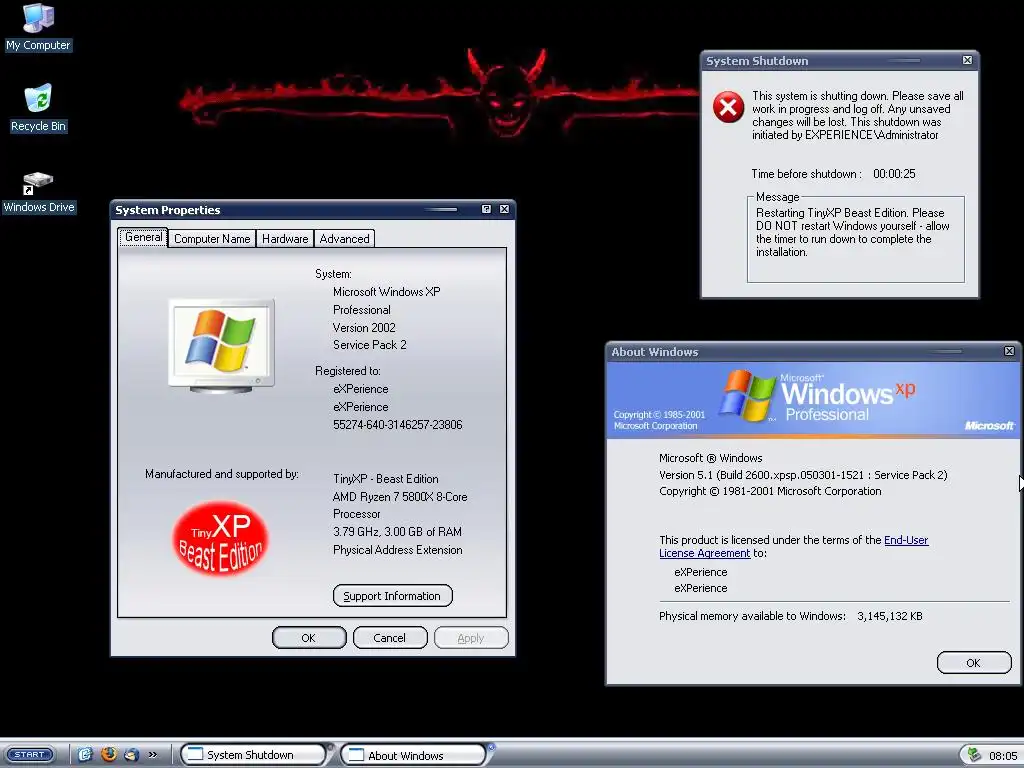The height and width of the screenshot is (768, 1024).
Task: Click Cancel in System Properties
Action: click(390, 638)
